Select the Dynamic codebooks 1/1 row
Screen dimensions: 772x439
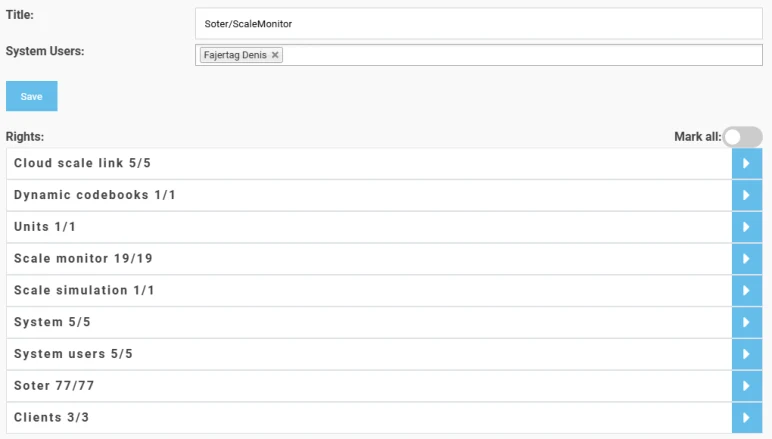[x=369, y=195]
